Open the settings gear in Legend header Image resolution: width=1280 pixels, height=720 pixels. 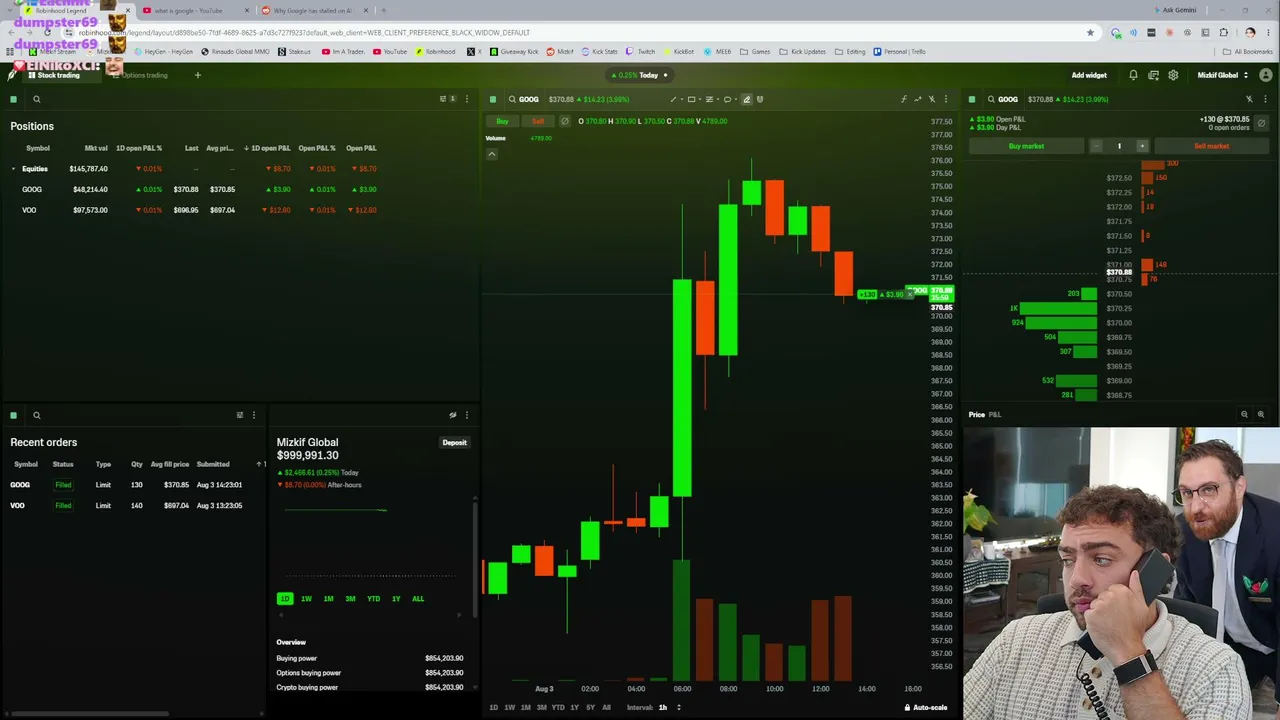click(x=1173, y=75)
